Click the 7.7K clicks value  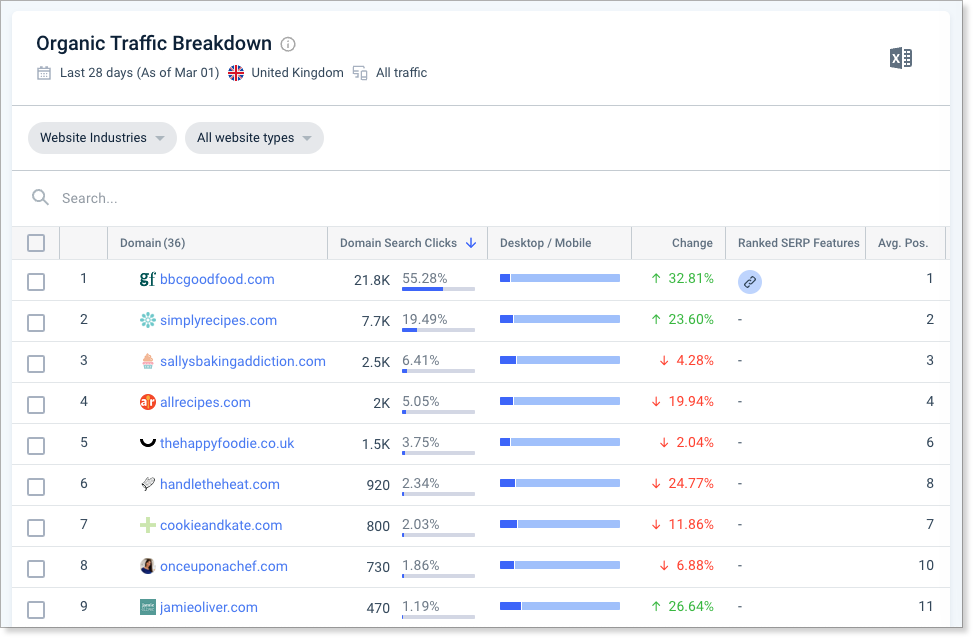coord(375,321)
